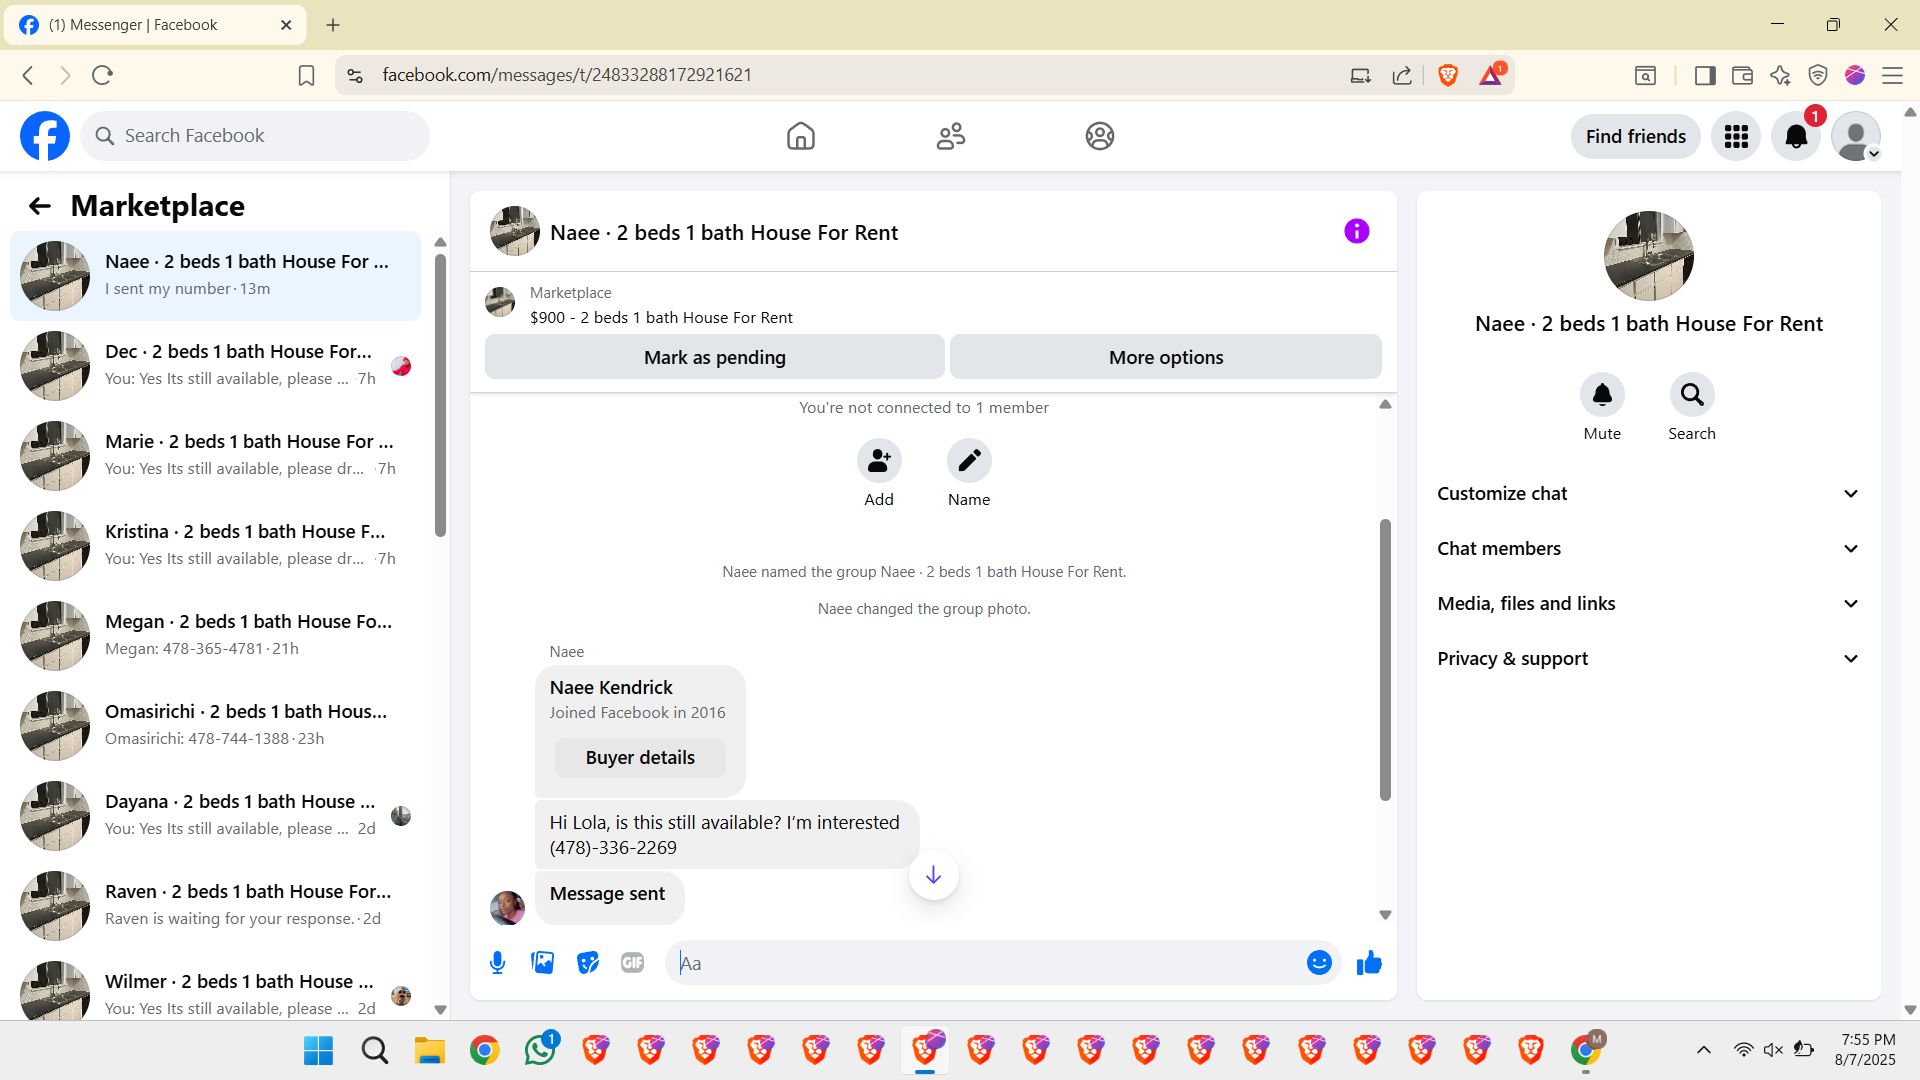Search in conversation magnifier icon
The image size is (1920, 1080).
1692,395
